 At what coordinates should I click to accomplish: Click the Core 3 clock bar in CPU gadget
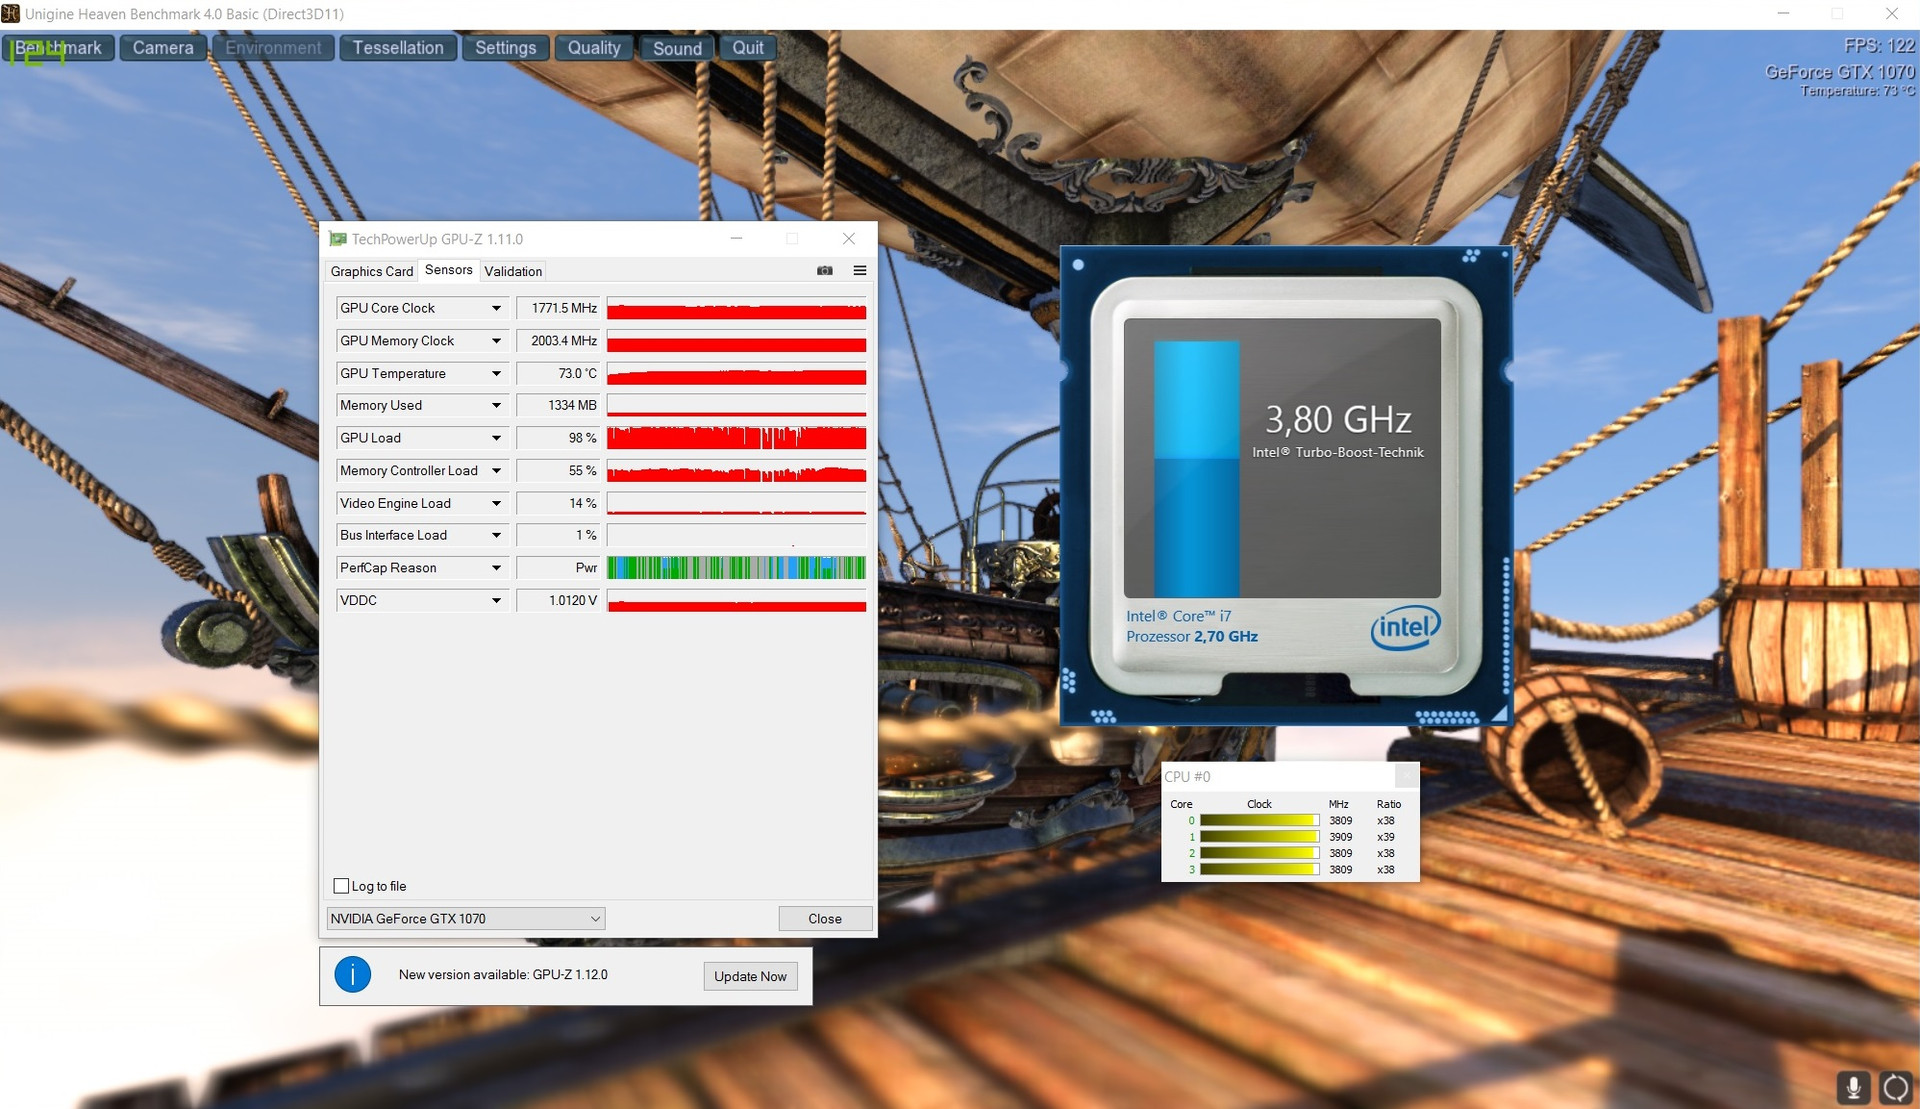click(1259, 870)
